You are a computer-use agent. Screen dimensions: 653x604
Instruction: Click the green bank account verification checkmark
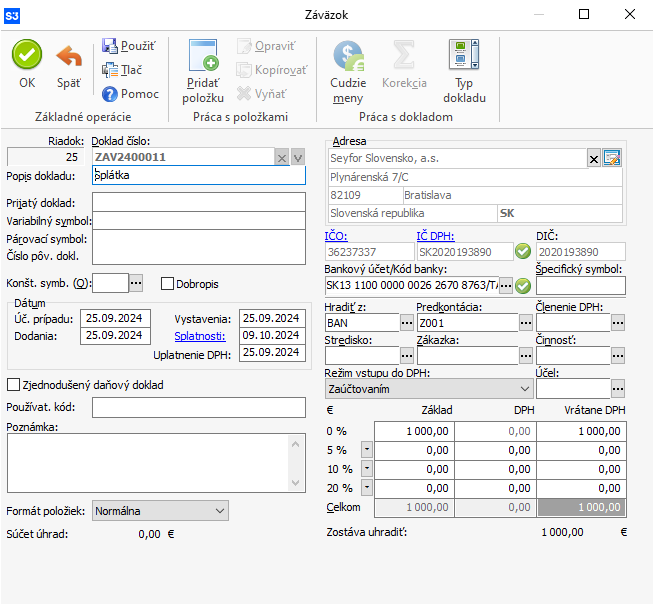pos(523,286)
